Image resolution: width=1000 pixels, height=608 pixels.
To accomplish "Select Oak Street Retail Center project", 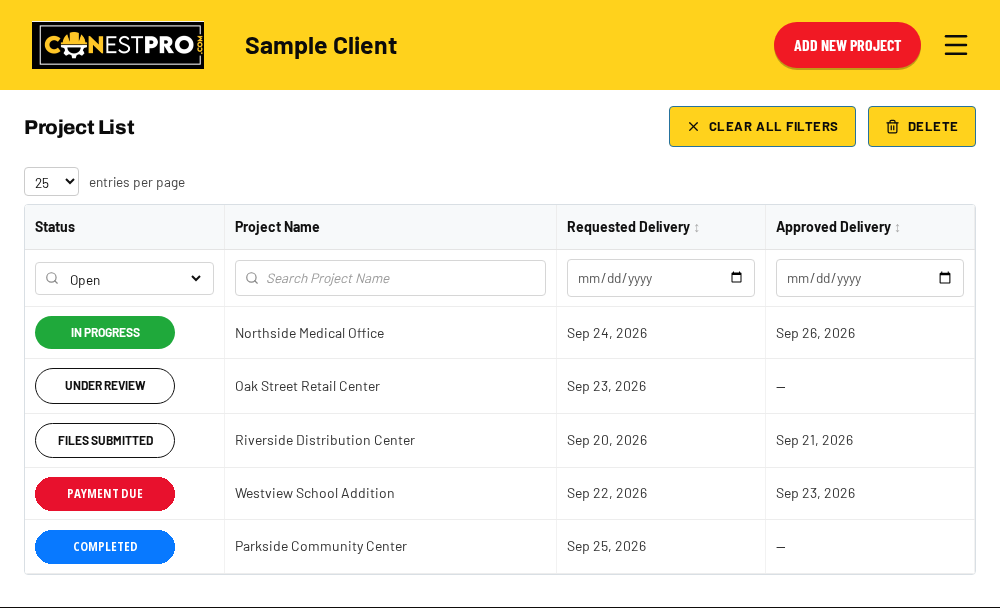I will pos(307,386).
